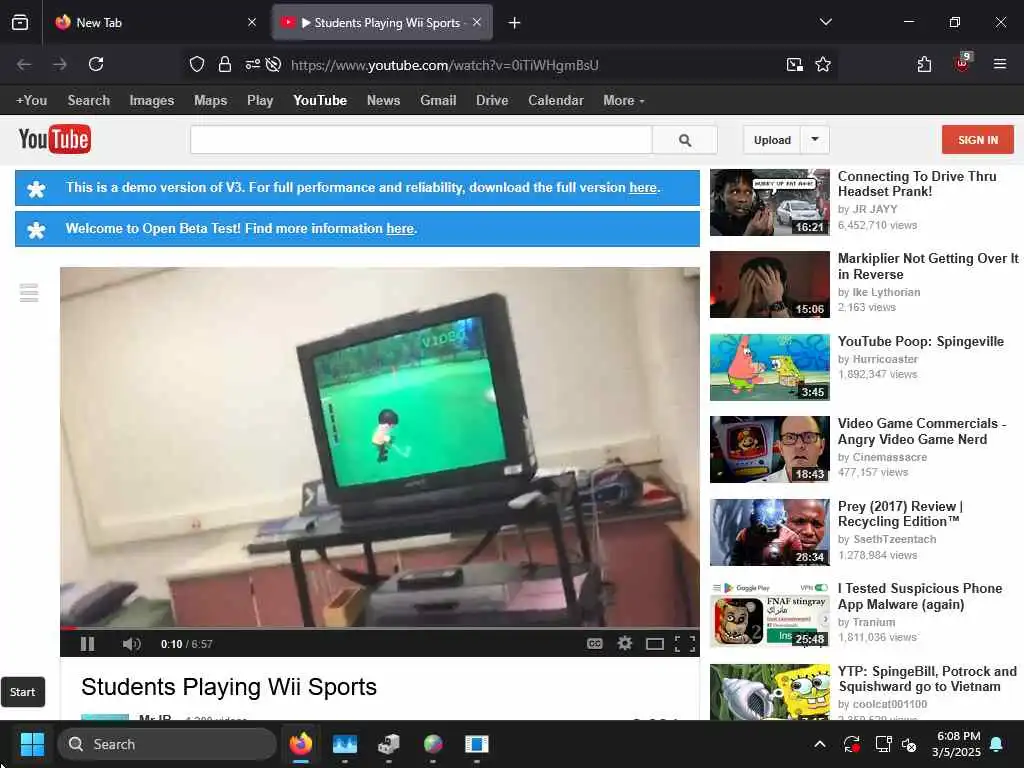This screenshot has width=1024, height=768.
Task: Open News in the Google bar
Action: [x=383, y=101]
